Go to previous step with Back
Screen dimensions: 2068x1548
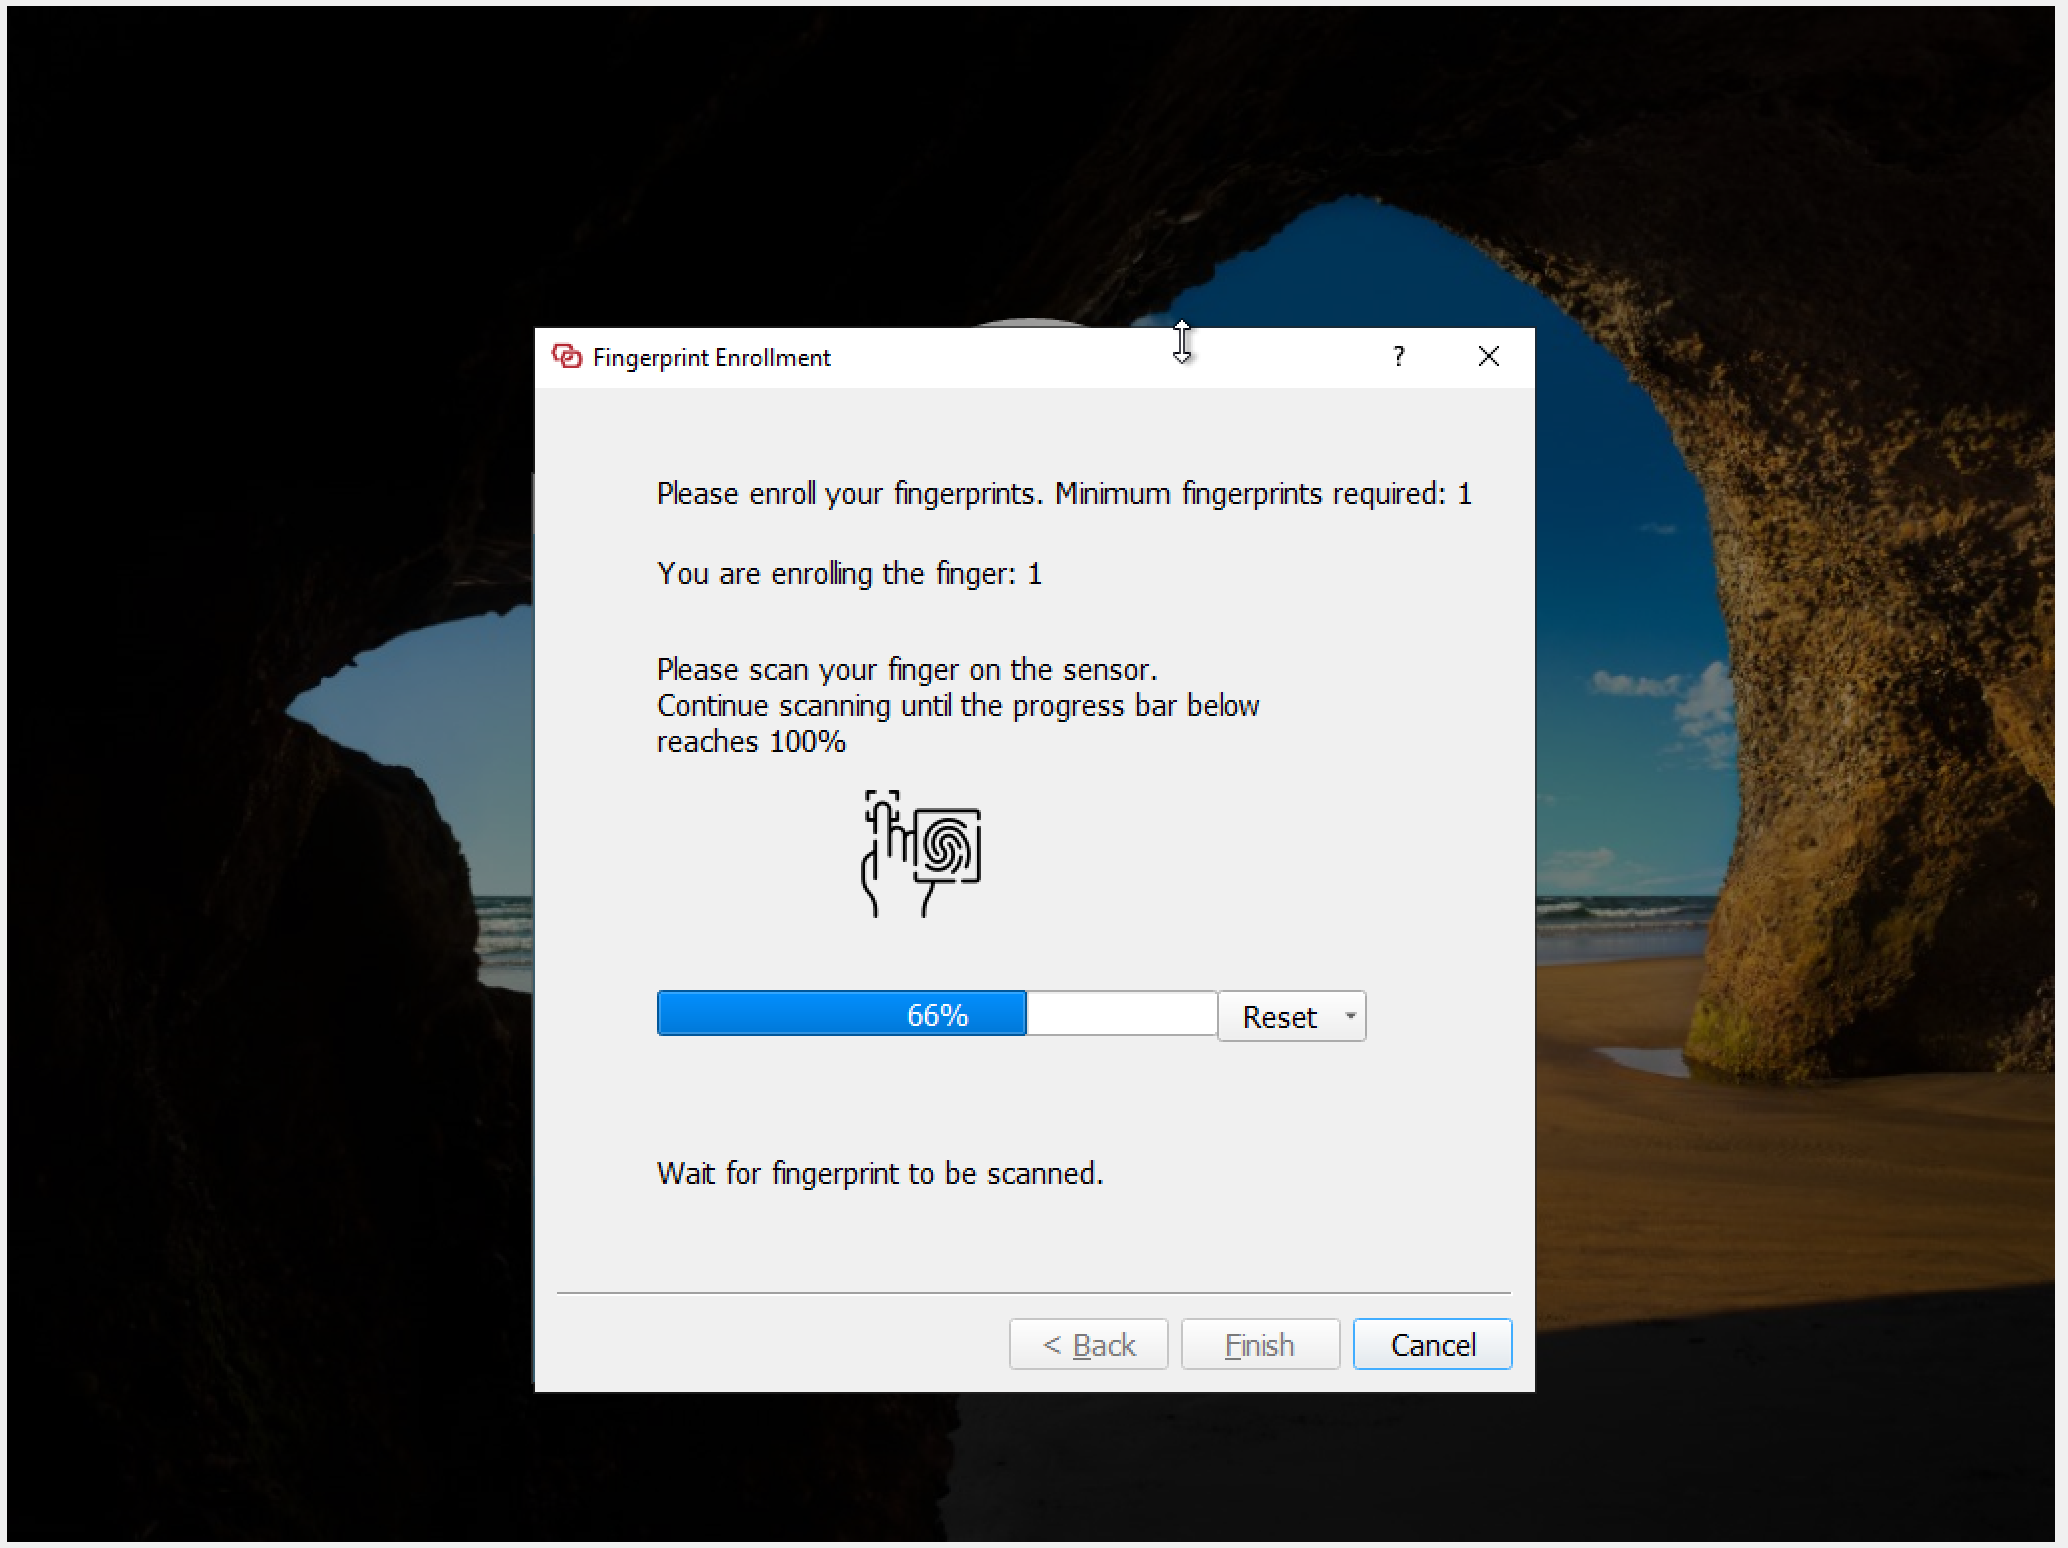(1088, 1344)
